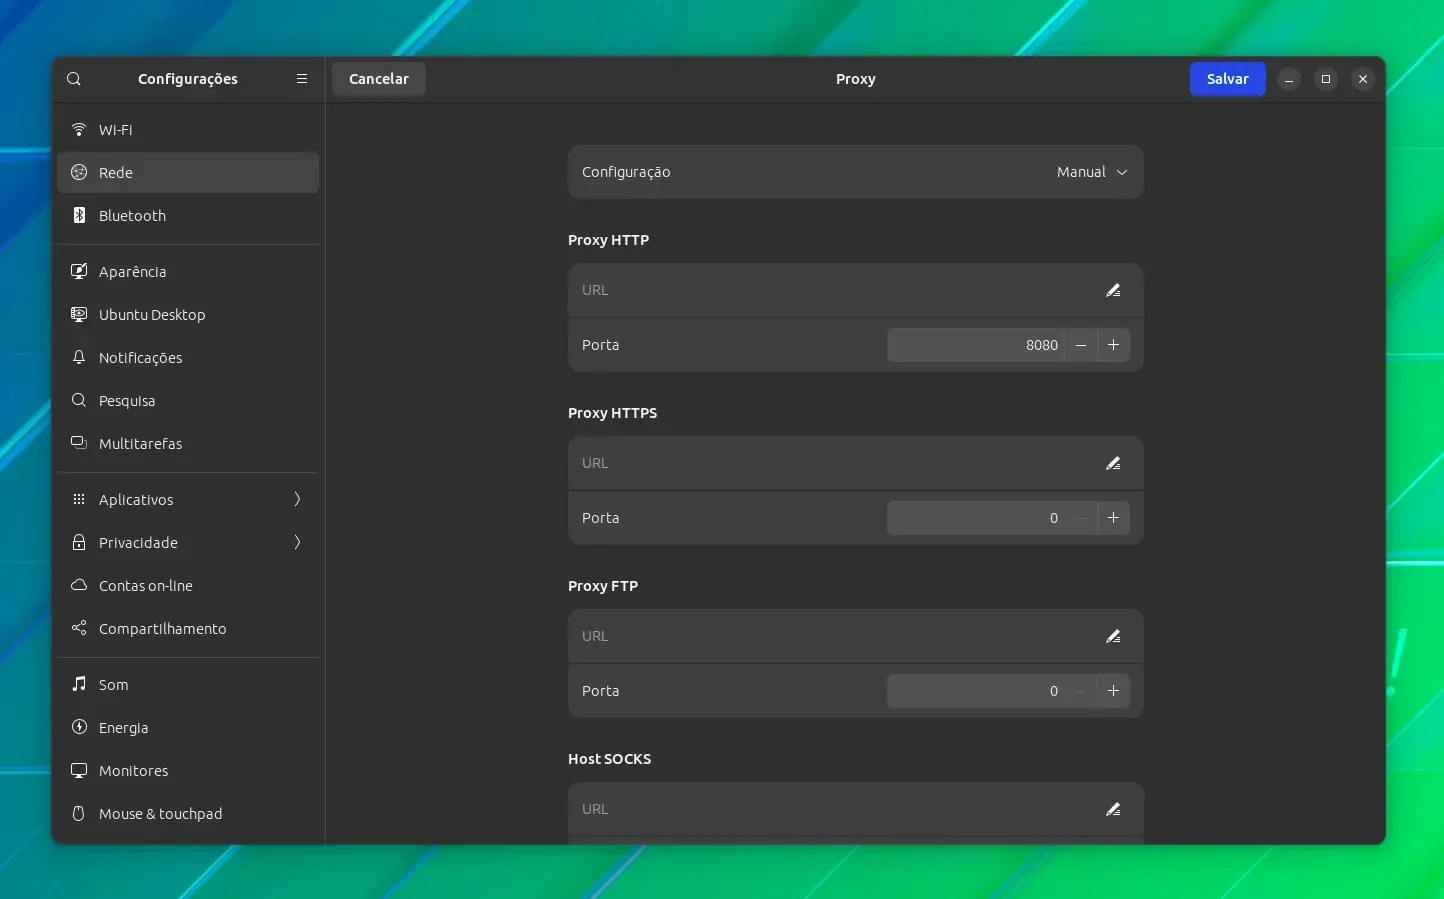Click the Bluetooth icon in sidebar
The width and height of the screenshot is (1444, 899).
(79, 216)
